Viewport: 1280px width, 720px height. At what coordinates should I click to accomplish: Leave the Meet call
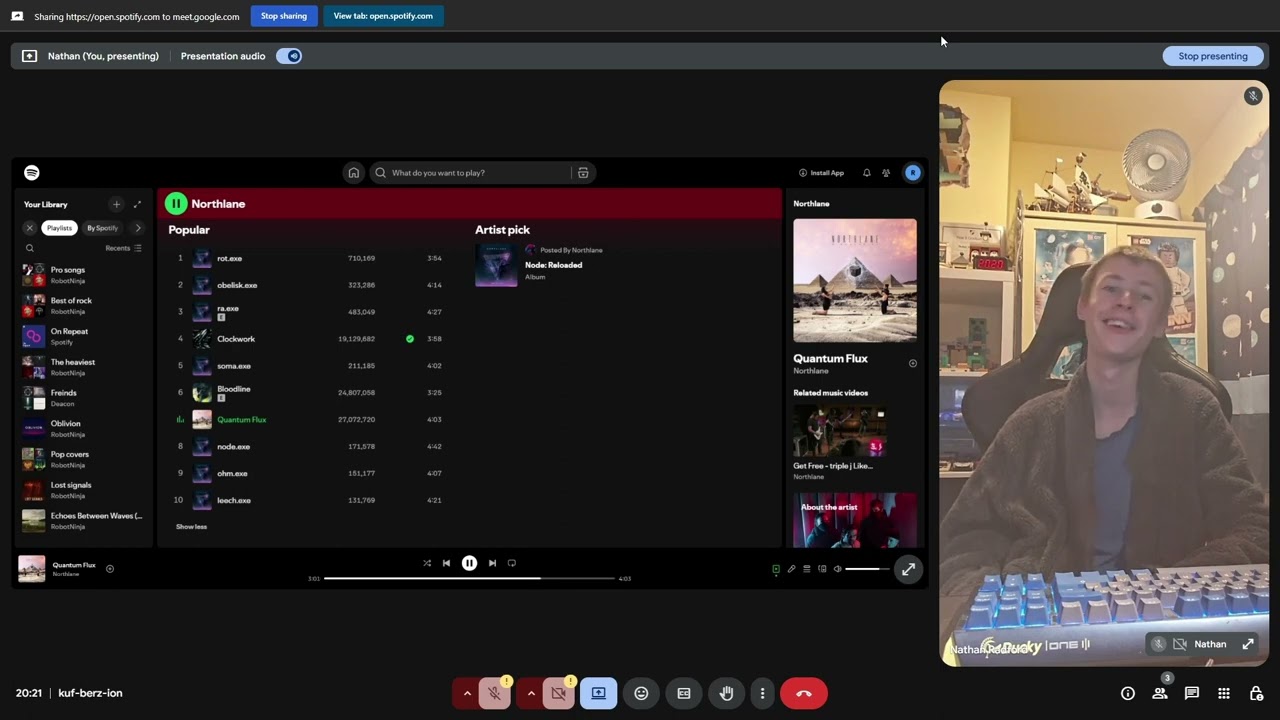coord(804,693)
